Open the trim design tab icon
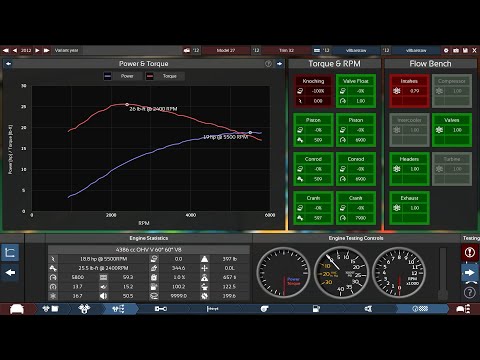Screen dimensions: 480x360 [x=463, y=309]
